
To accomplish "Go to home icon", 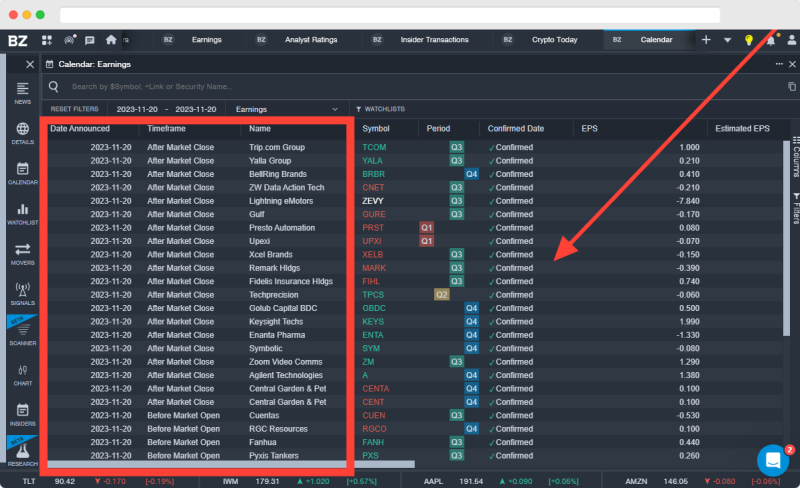I will tap(111, 40).
